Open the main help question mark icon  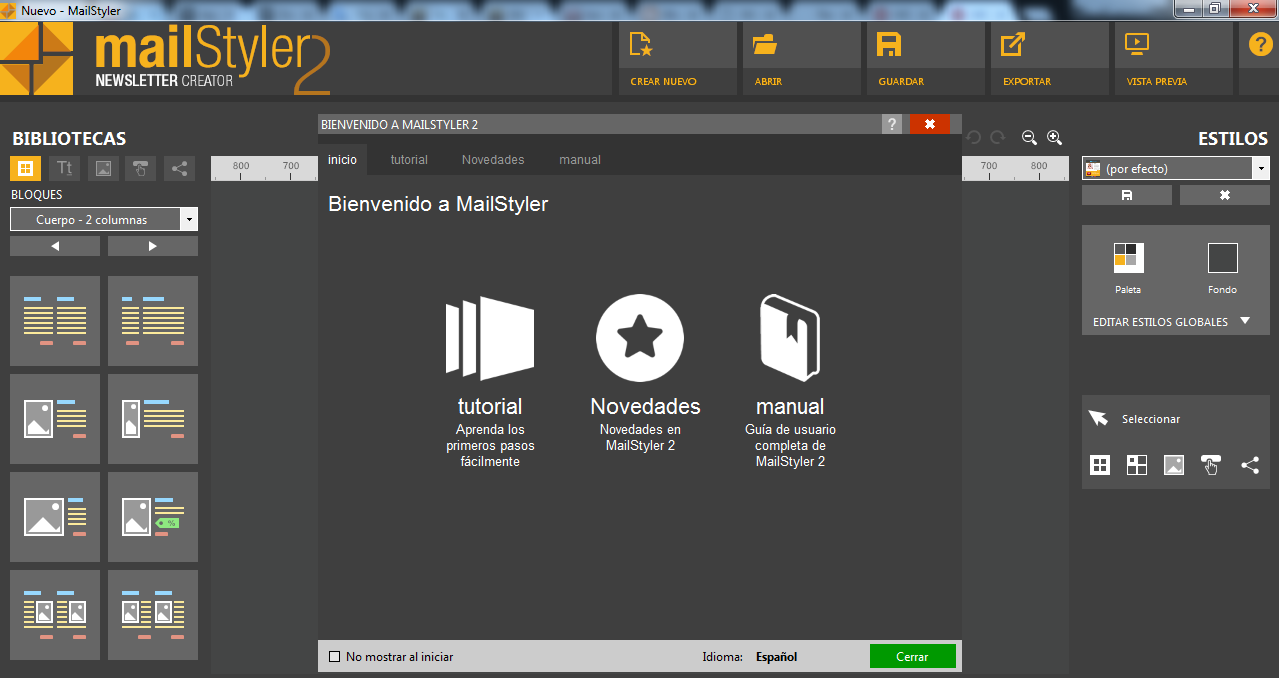point(1260,46)
